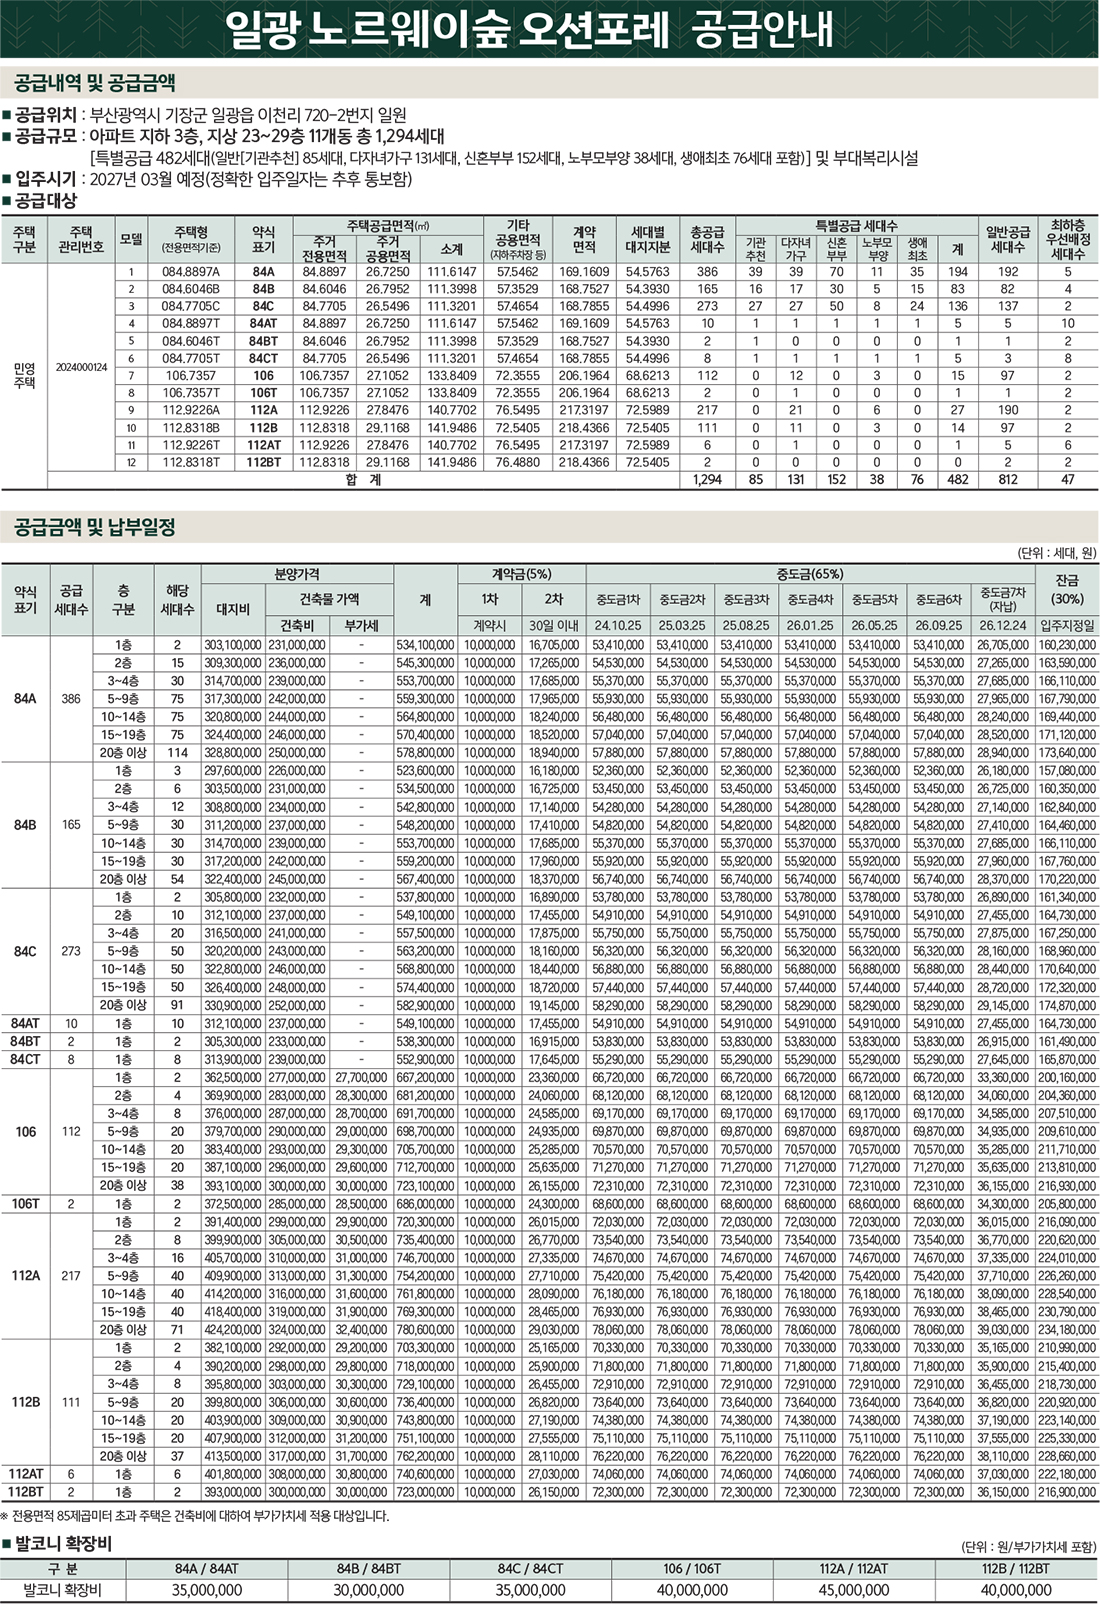The image size is (1100, 1621).
Task: Select the 112B 20층 이상 total '762,200,000'
Action: [425, 1456]
